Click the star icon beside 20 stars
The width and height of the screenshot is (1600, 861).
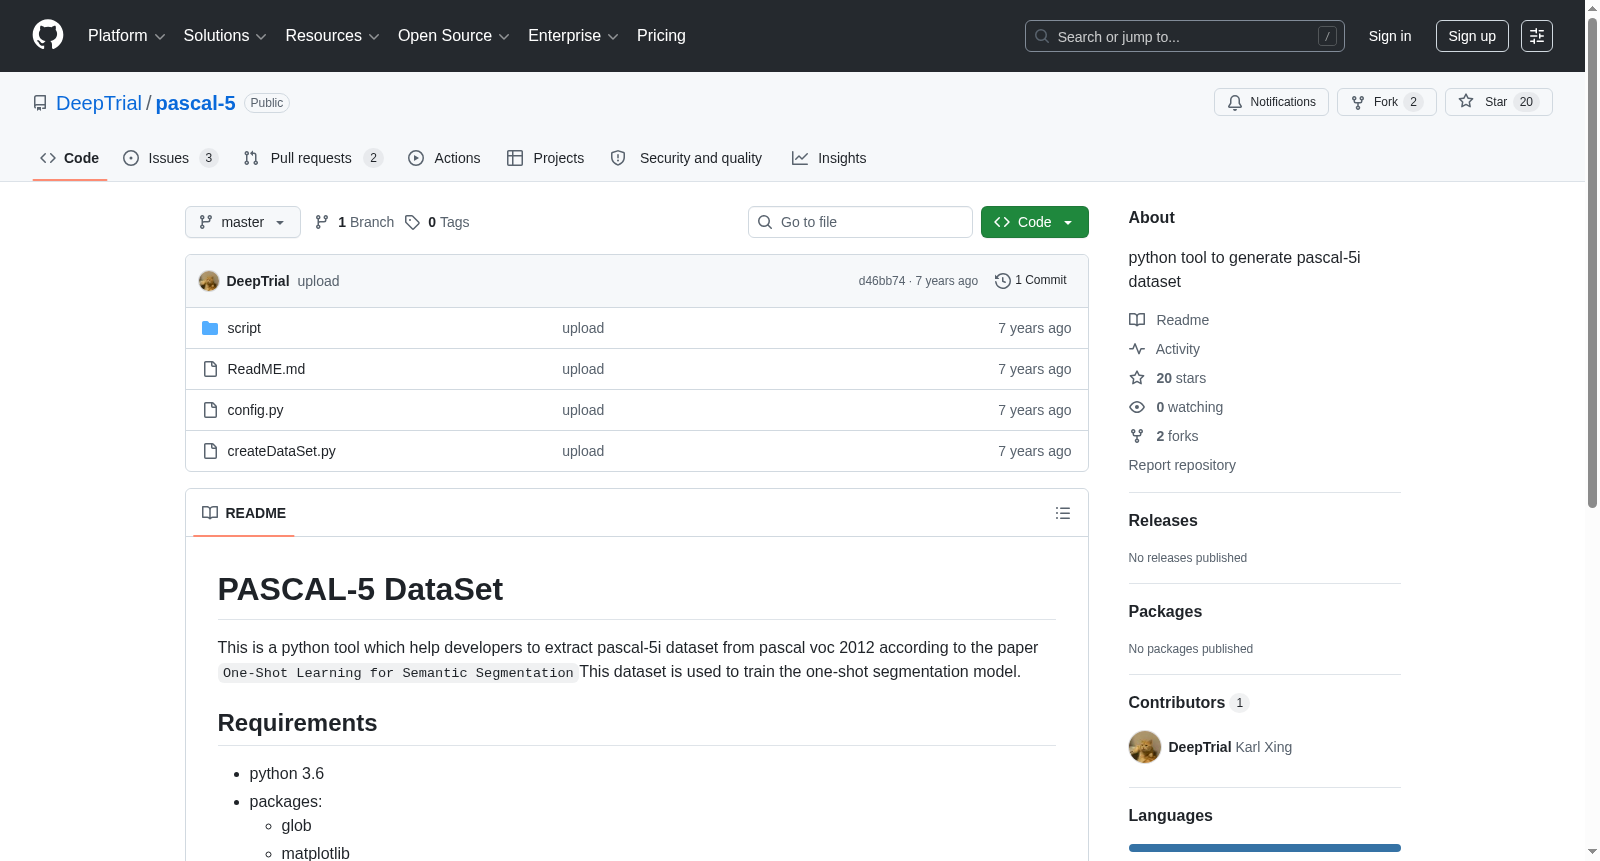(1137, 378)
